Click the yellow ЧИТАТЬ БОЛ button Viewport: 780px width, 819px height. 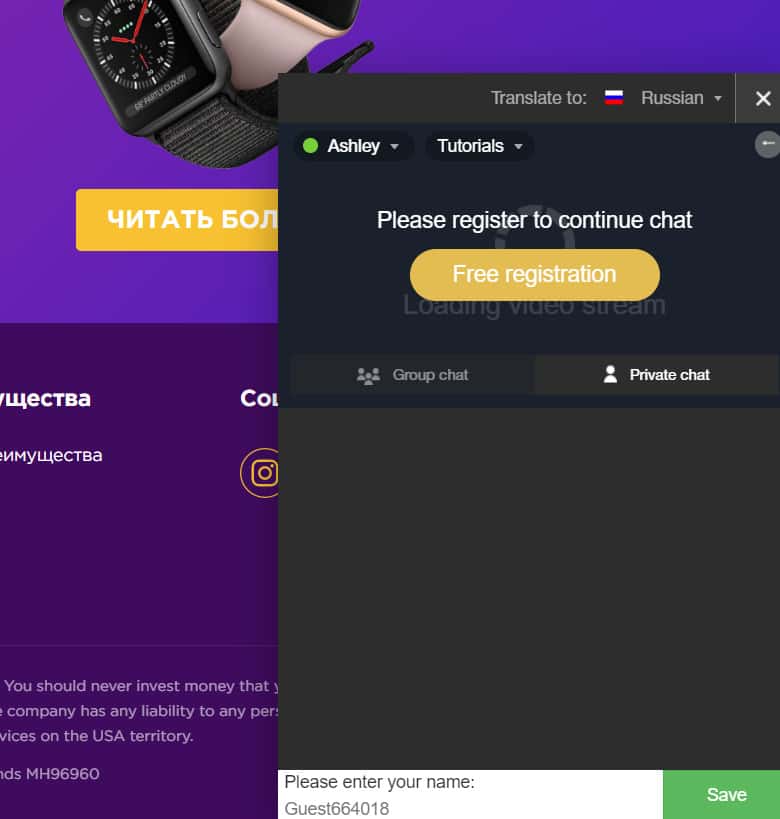[177, 220]
